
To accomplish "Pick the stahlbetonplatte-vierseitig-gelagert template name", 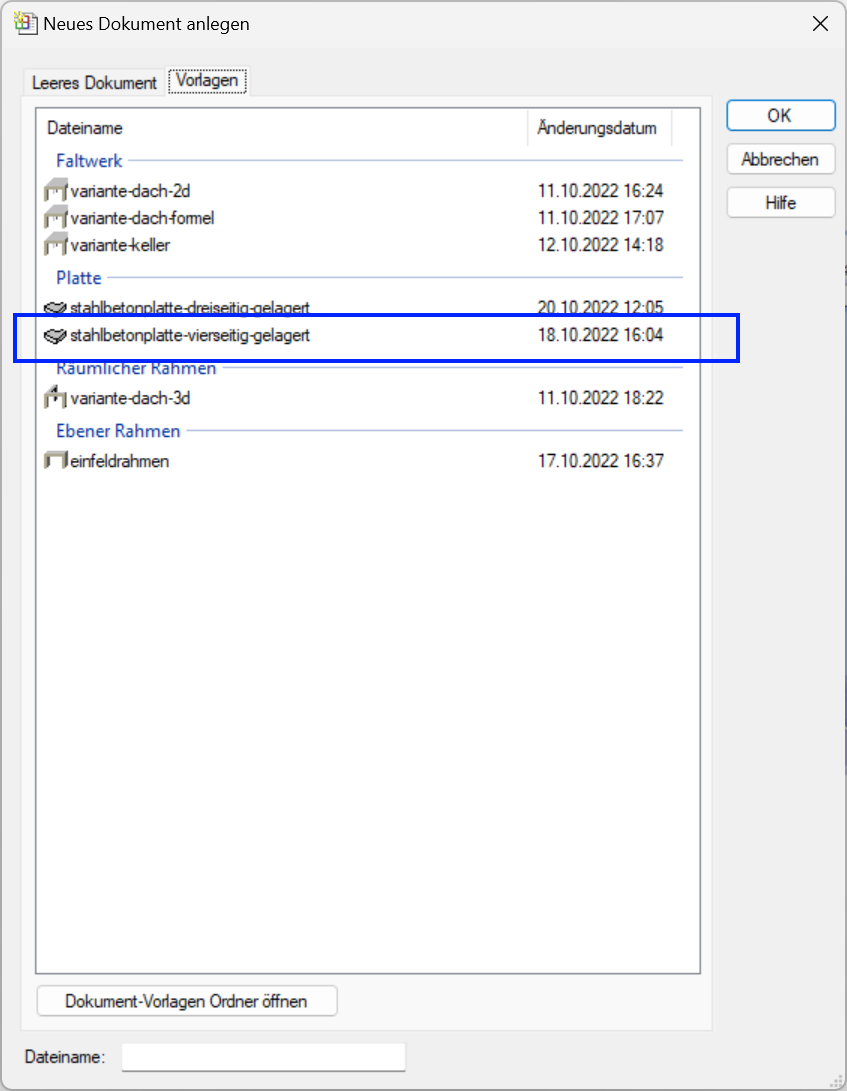I will click(190, 335).
